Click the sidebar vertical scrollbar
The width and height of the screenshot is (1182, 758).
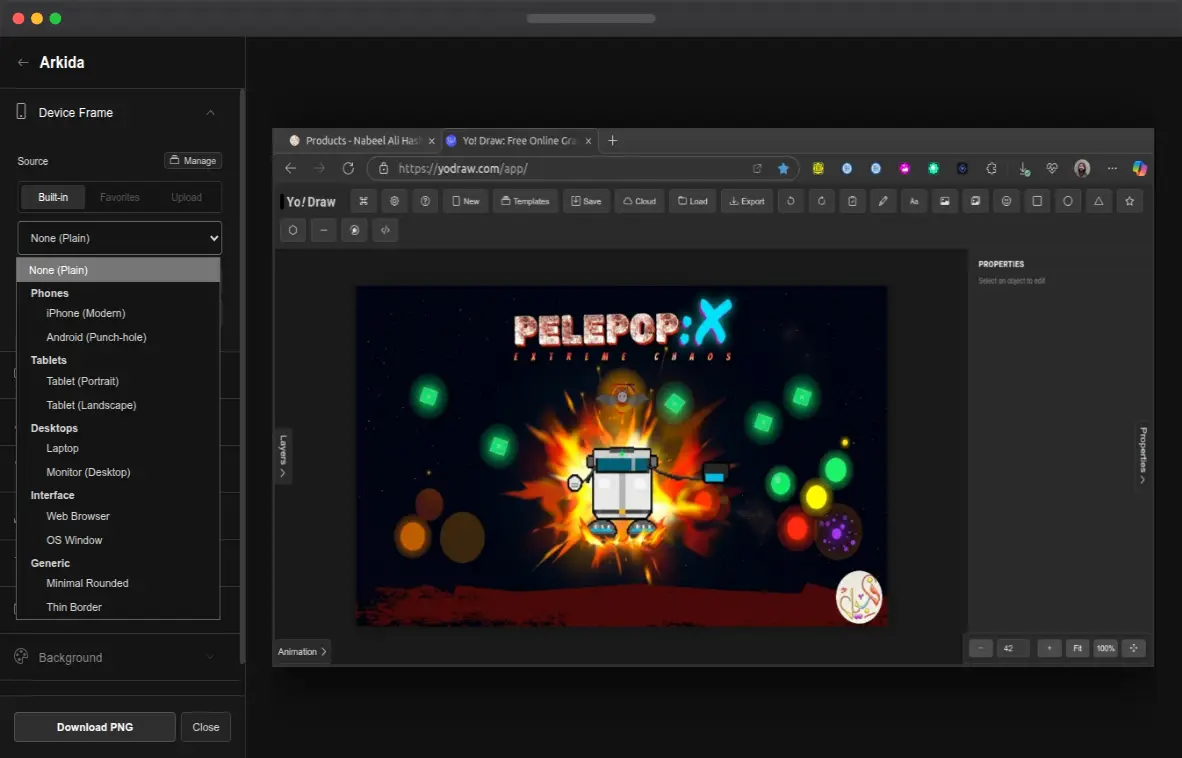click(242, 377)
